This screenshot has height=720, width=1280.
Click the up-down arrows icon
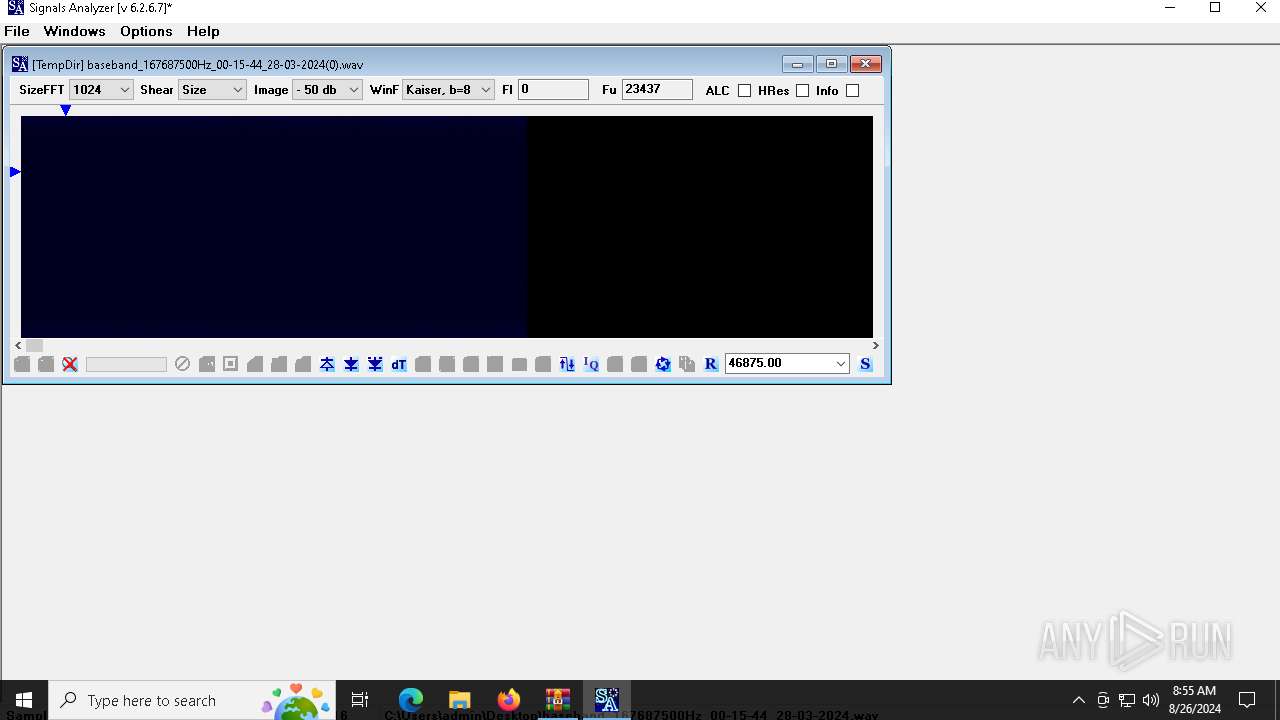567,364
